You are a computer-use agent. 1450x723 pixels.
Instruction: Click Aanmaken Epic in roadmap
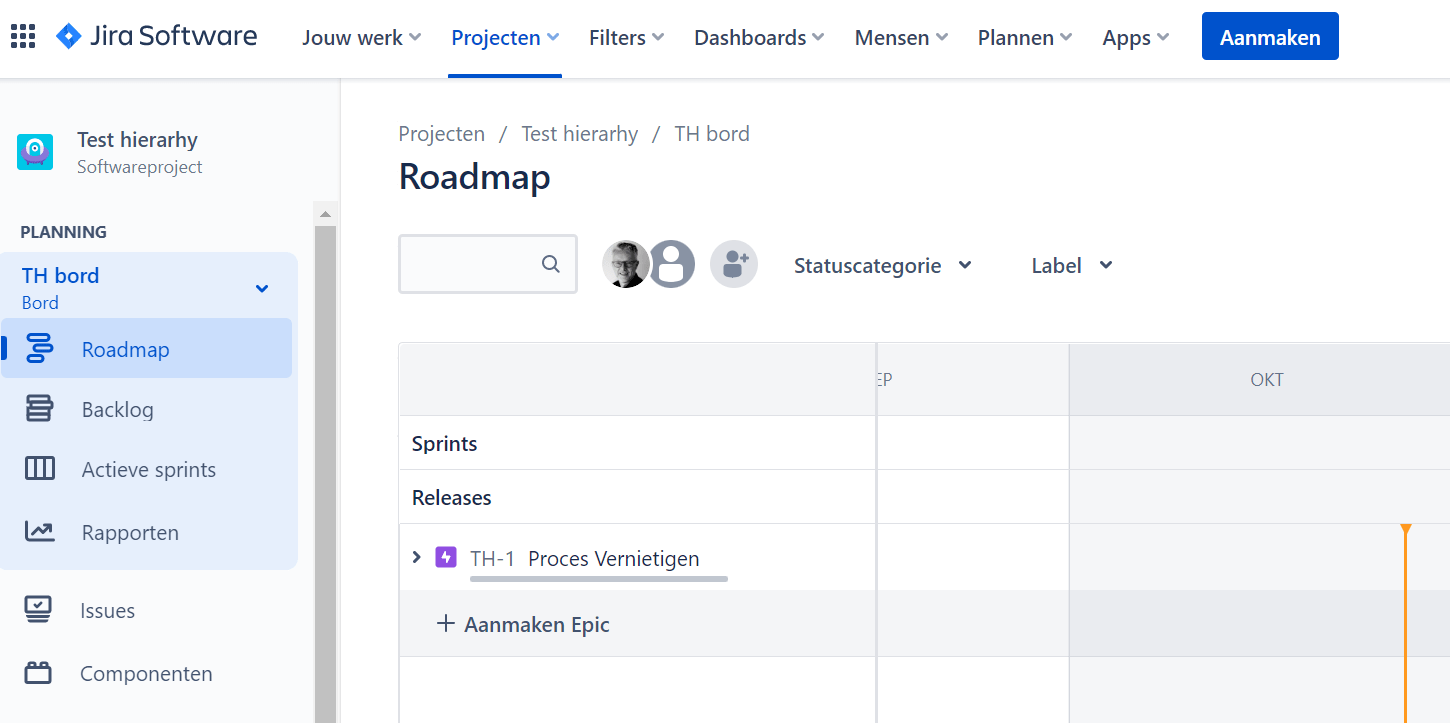click(x=523, y=625)
